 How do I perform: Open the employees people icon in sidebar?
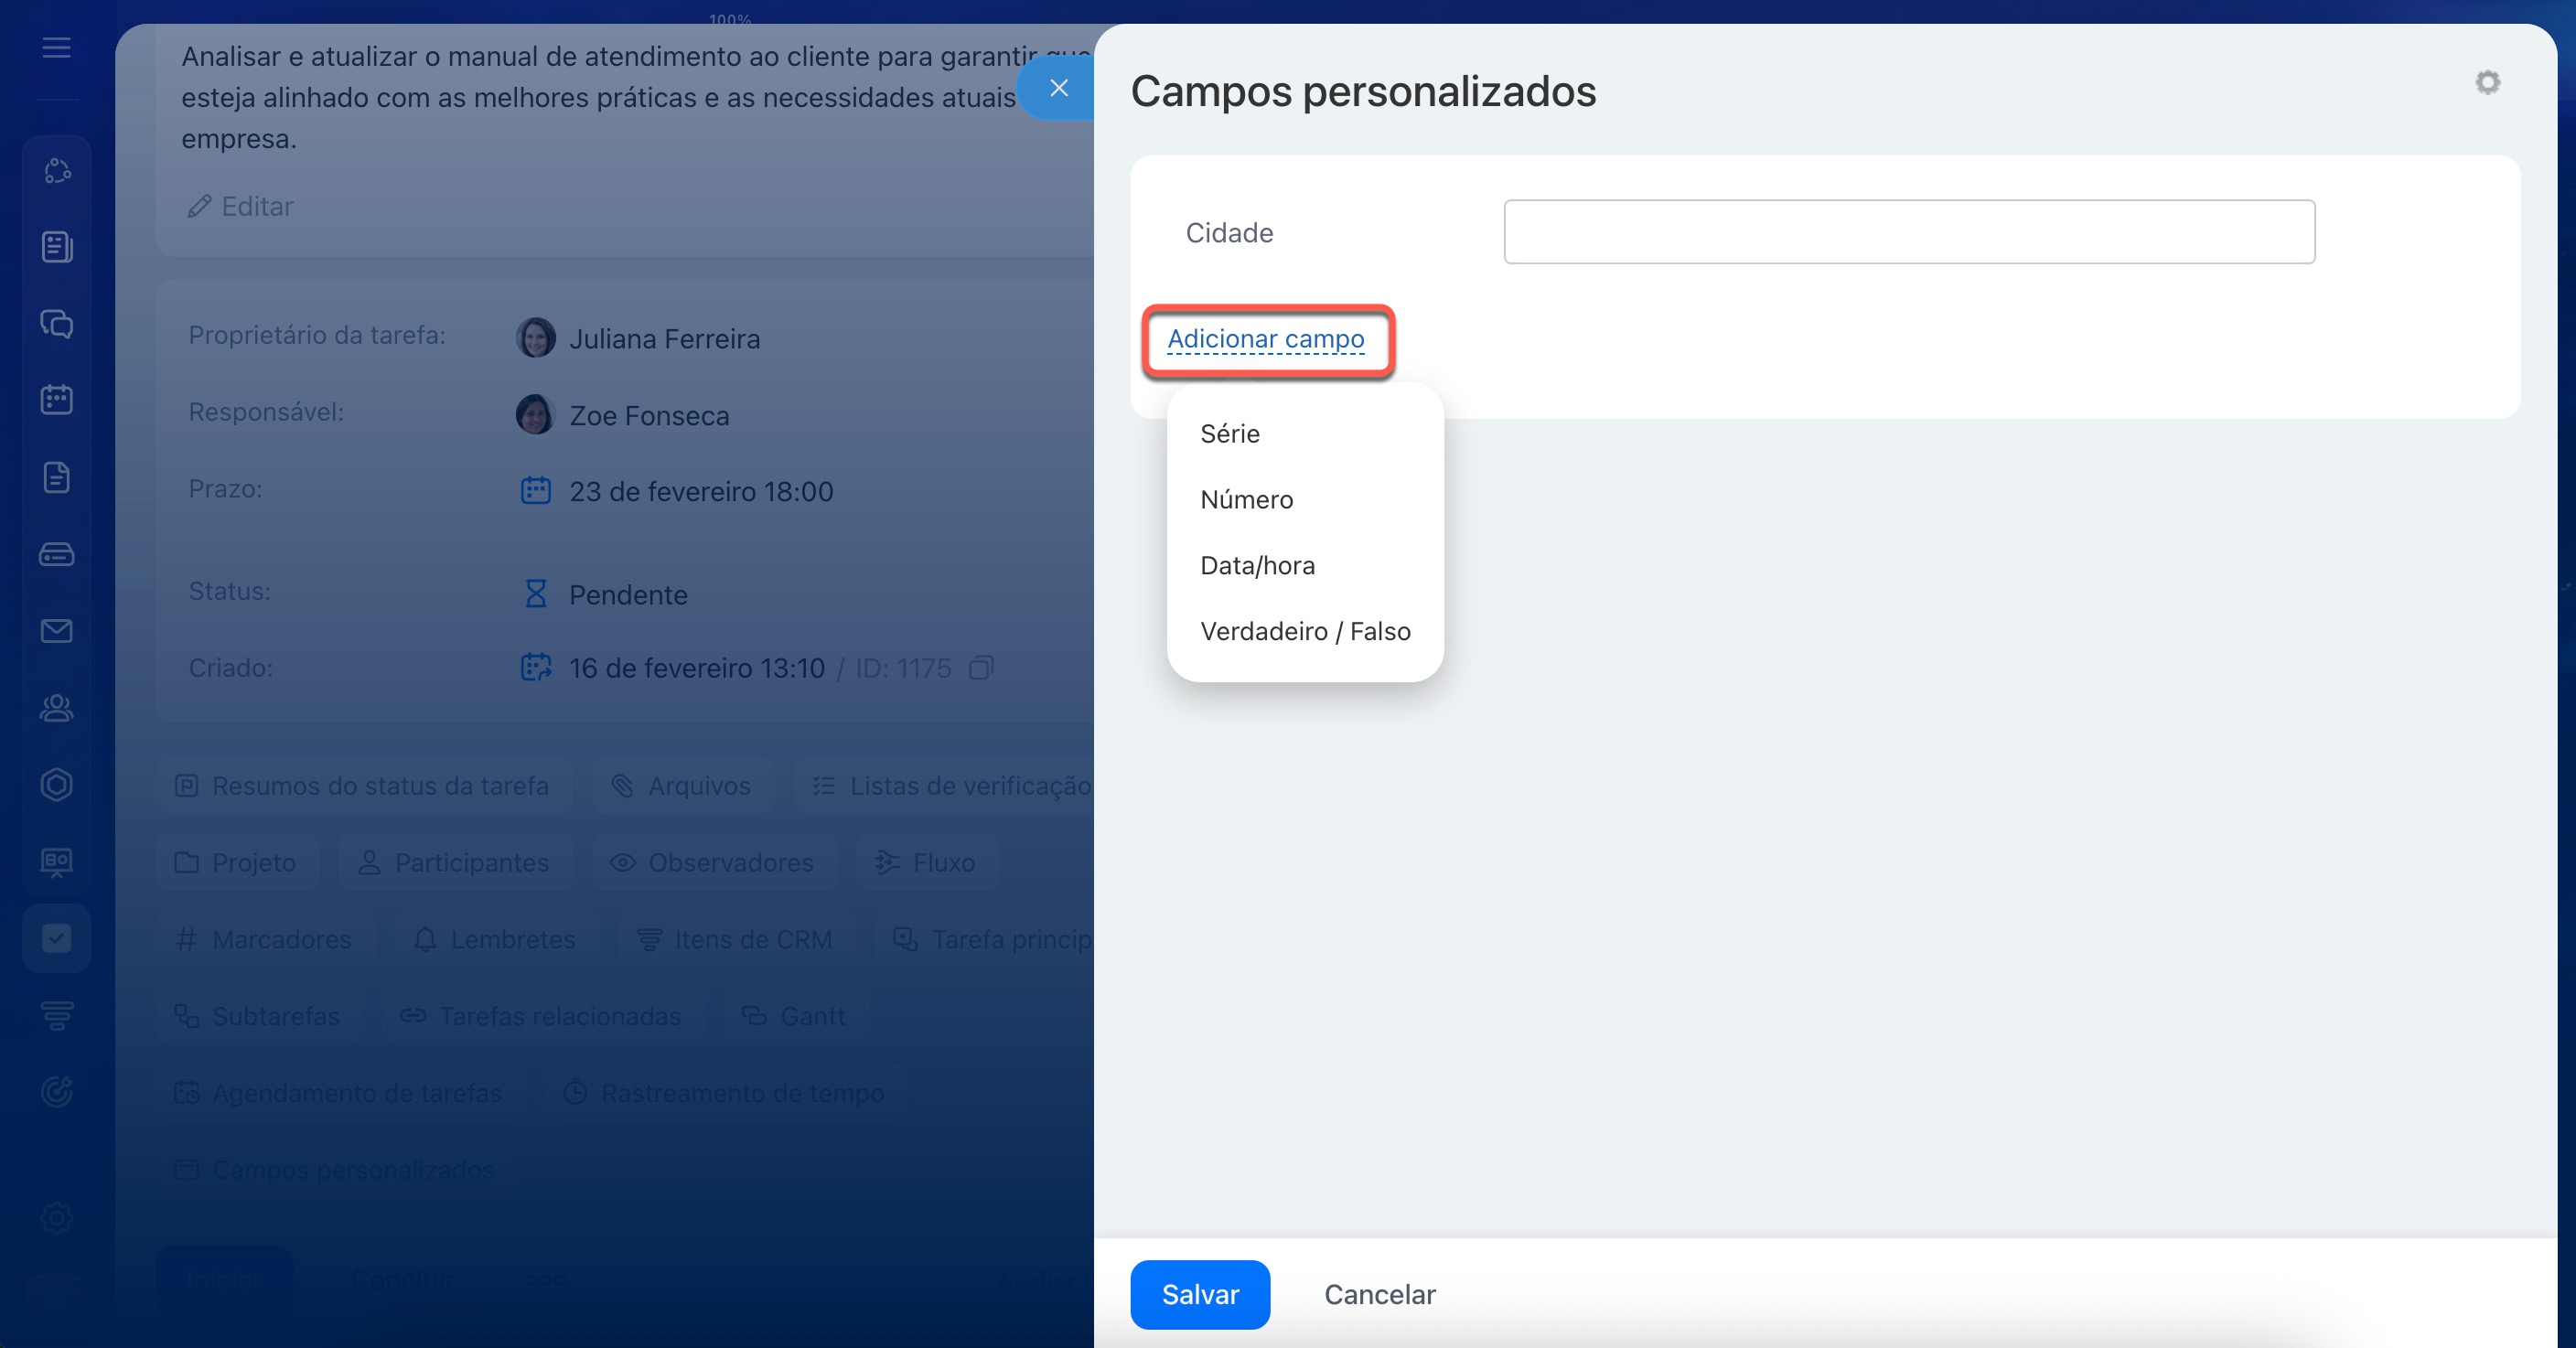57,708
